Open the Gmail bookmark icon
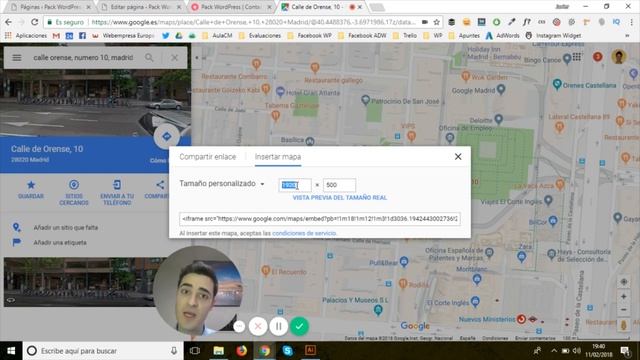This screenshot has height=360, width=640. click(56, 36)
